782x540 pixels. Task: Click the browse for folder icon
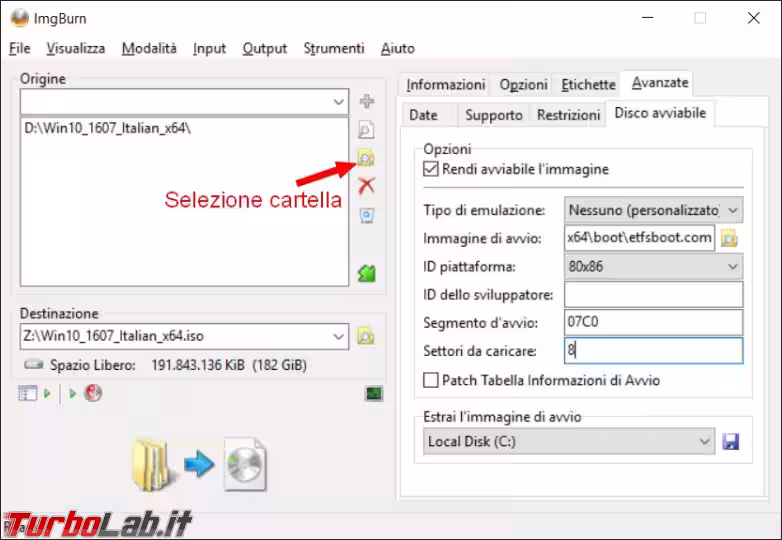(x=367, y=158)
